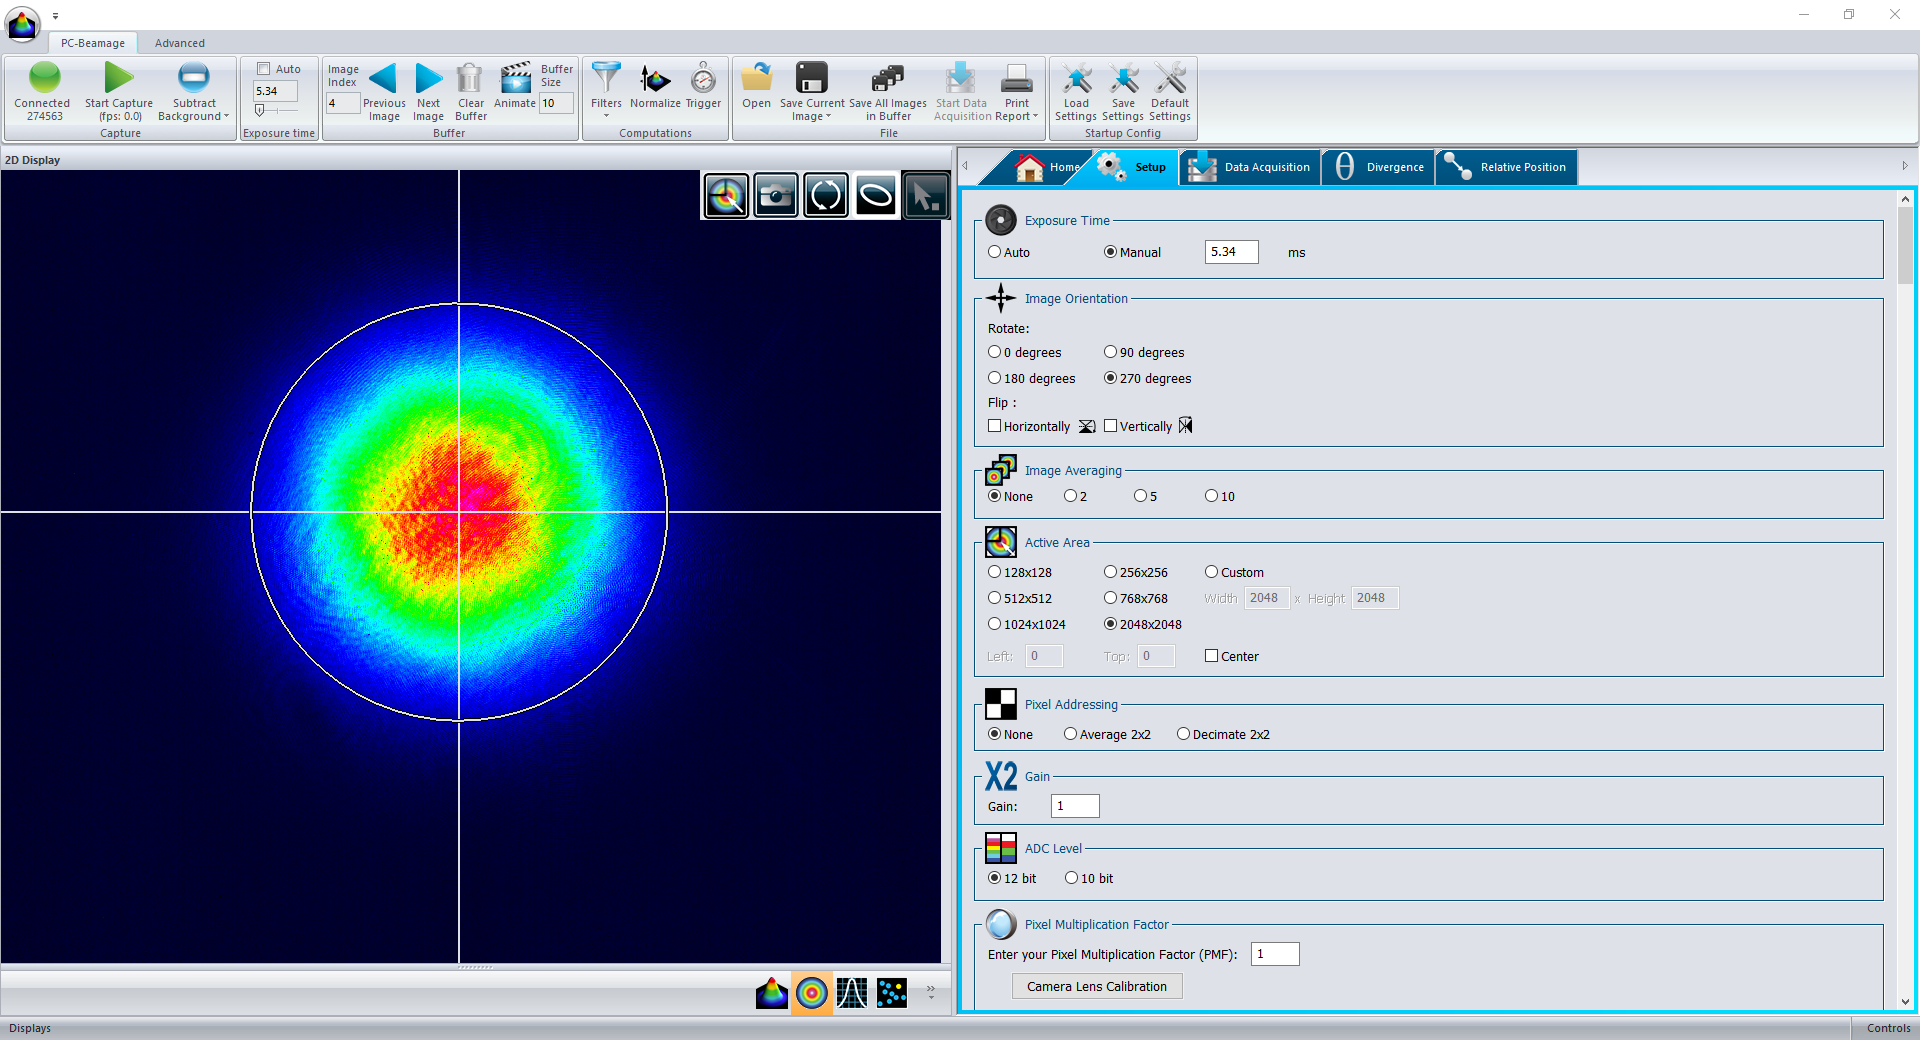
Task: Expand the Filters dropdown
Action: pyautogui.click(x=606, y=116)
